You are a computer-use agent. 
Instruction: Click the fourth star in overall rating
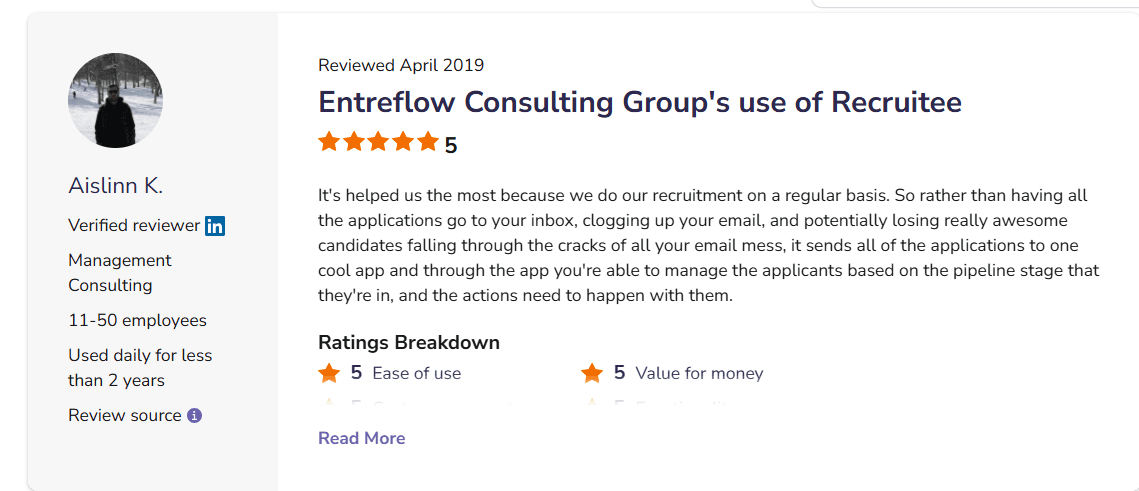point(404,142)
